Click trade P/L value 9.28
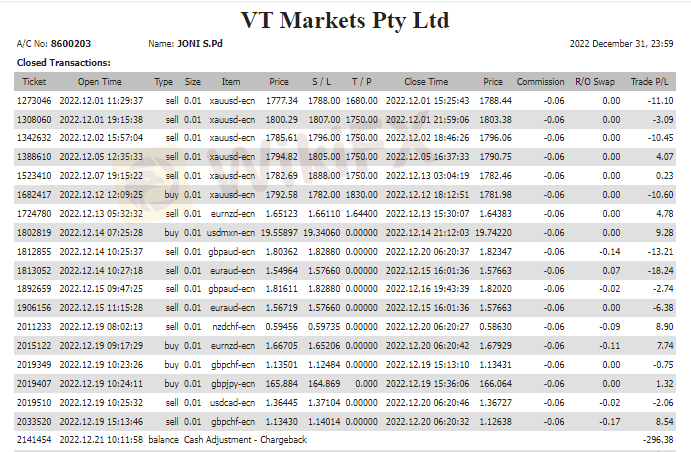Viewport: 691px width, 452px height. click(664, 232)
